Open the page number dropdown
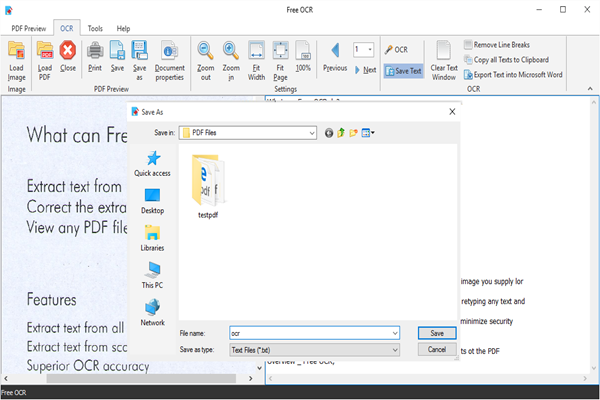Viewport: 600px width, 400px height. tap(369, 49)
